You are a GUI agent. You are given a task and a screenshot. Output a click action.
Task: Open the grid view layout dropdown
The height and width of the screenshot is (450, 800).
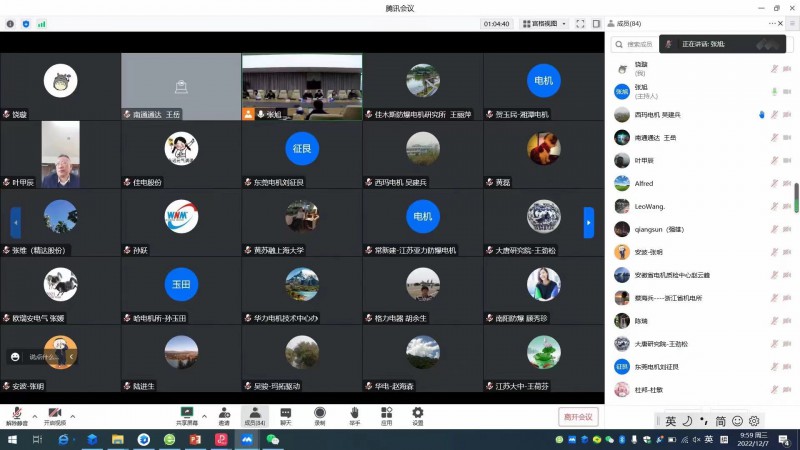(544, 23)
